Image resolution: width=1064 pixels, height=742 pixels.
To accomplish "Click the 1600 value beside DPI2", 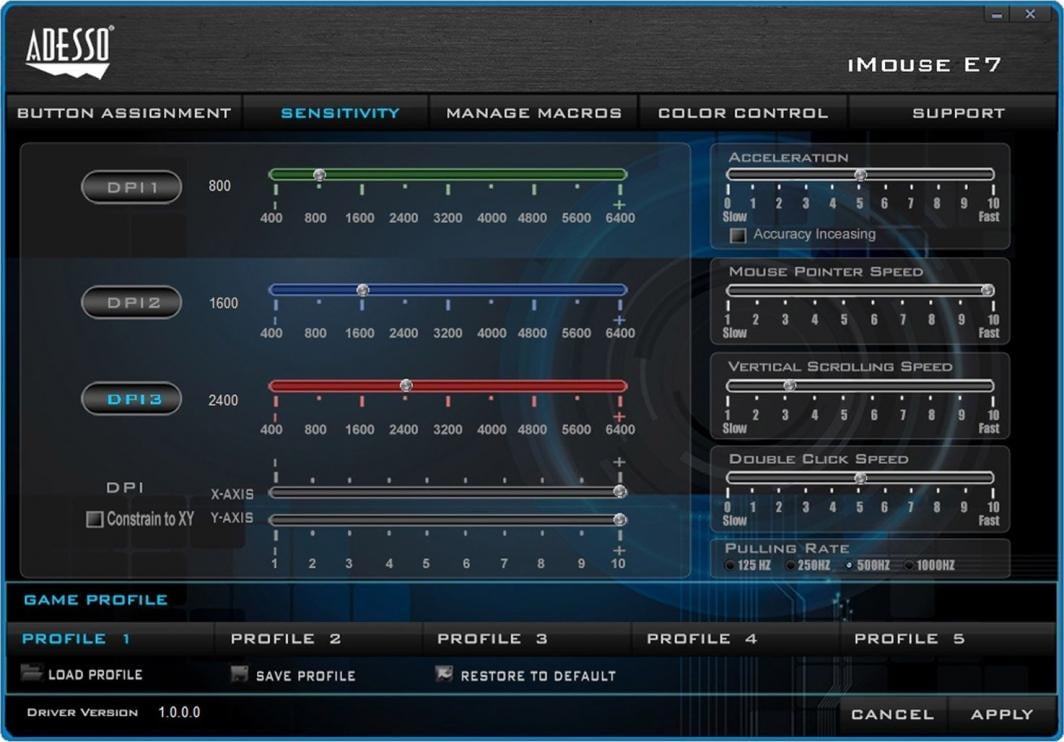I will [223, 303].
